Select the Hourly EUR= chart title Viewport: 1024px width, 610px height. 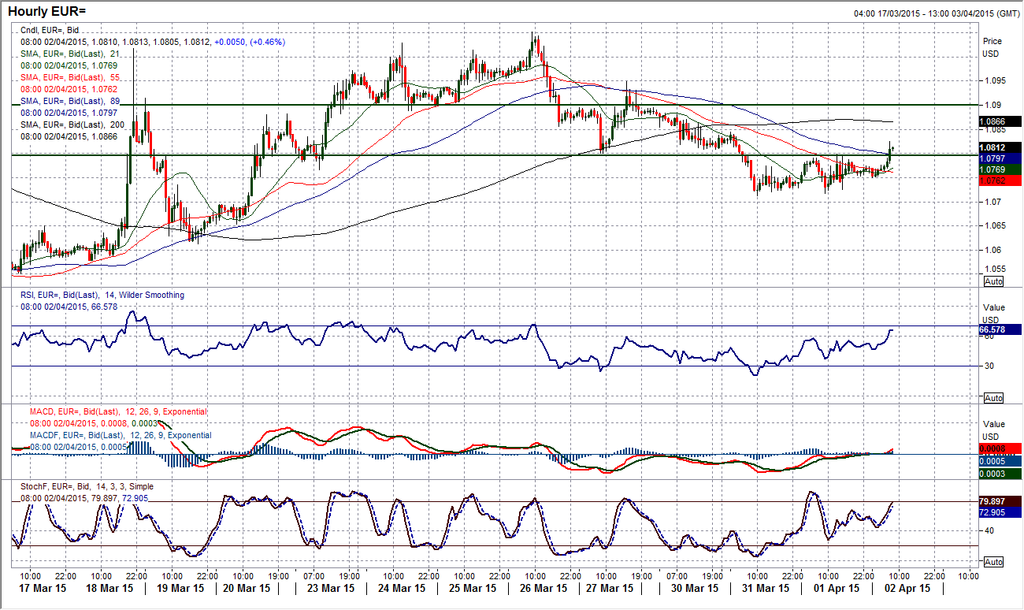(46, 12)
